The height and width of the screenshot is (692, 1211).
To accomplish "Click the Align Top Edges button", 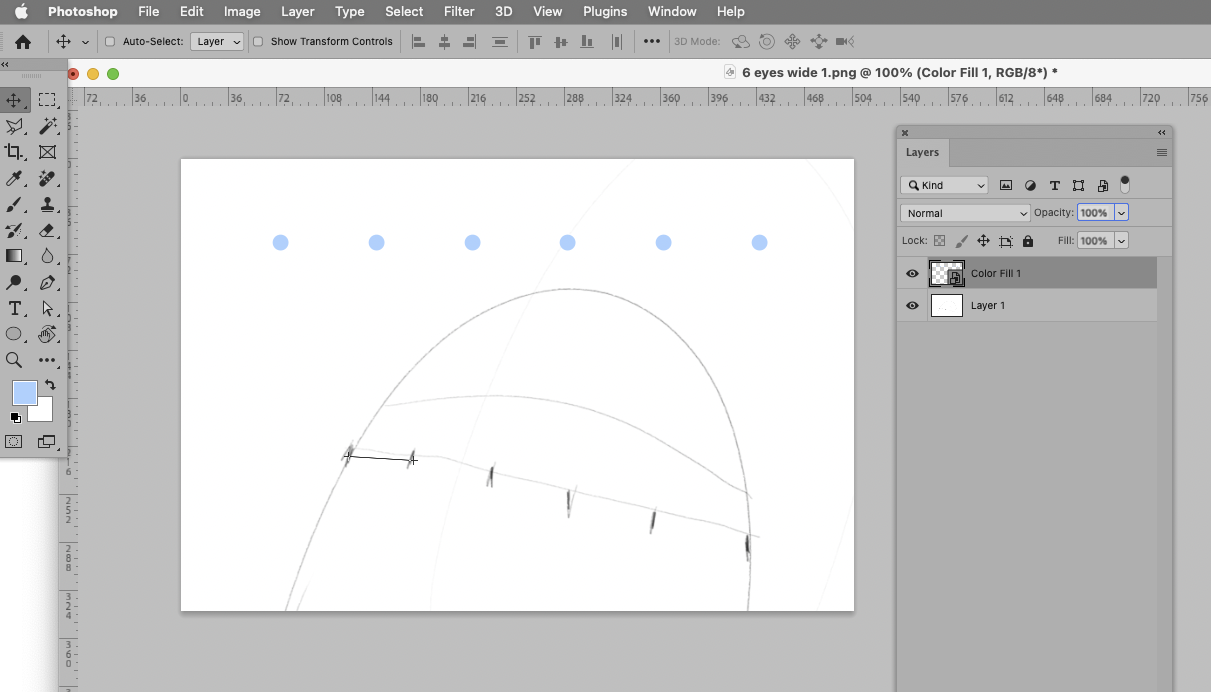I will pyautogui.click(x=535, y=42).
